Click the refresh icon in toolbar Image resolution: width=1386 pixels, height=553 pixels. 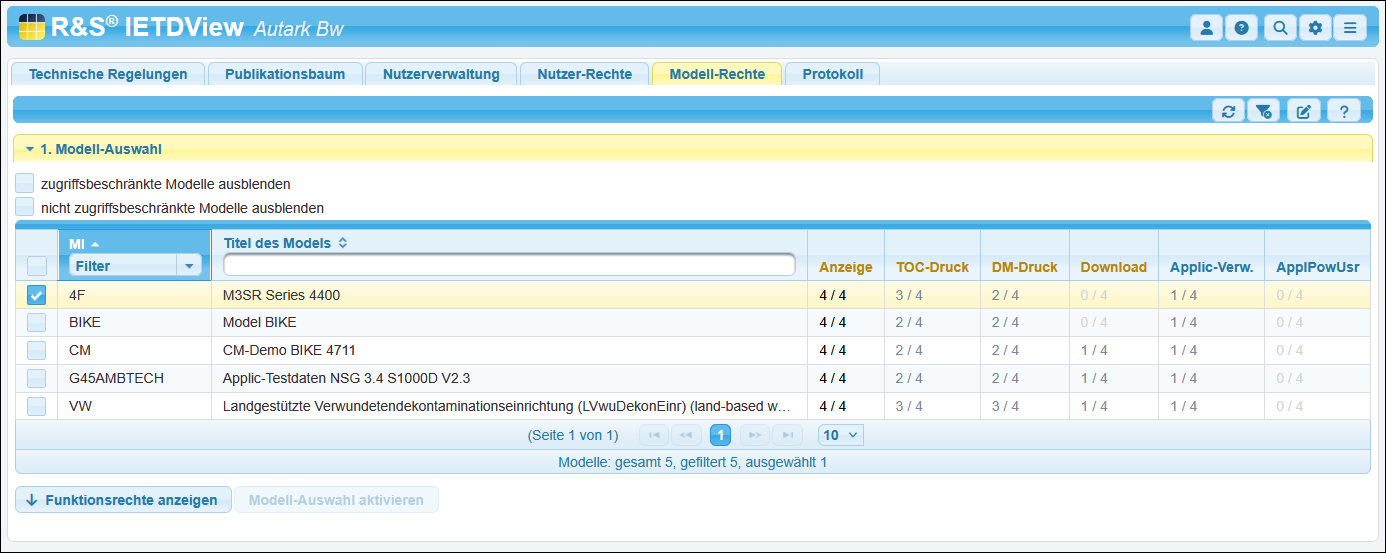pyautogui.click(x=1228, y=111)
